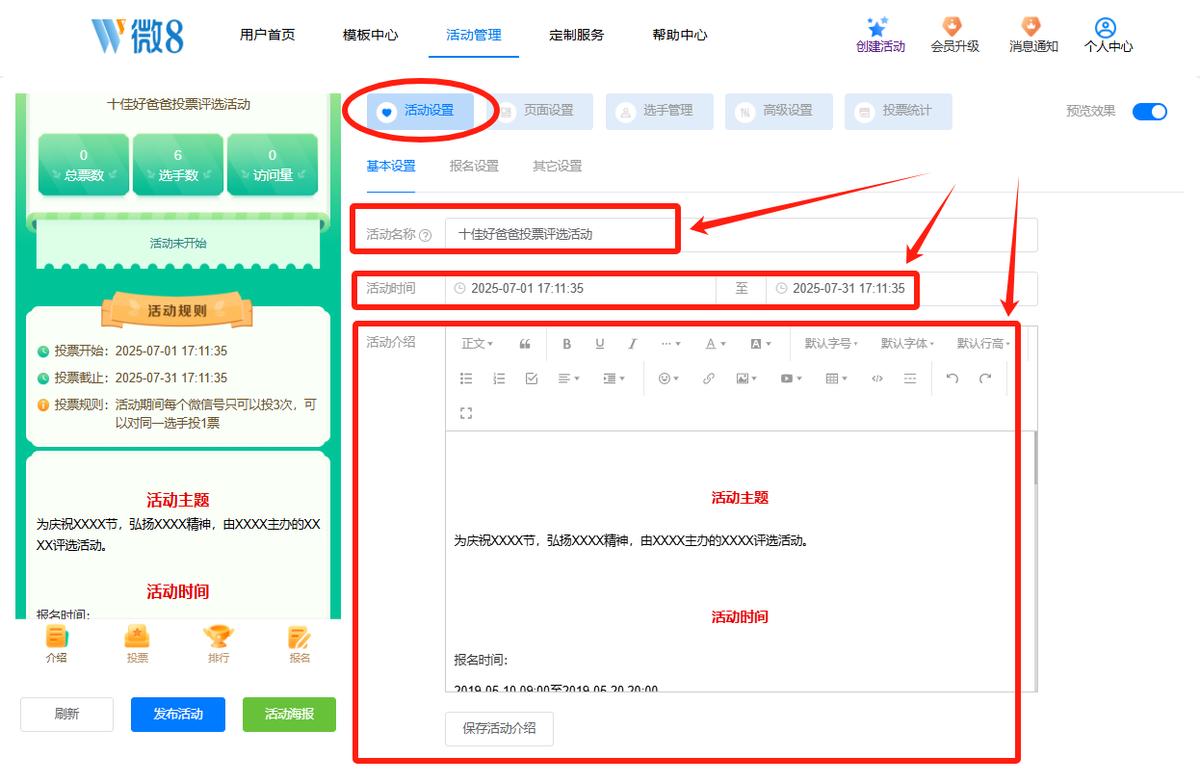Insert a horizontal divider line
The width and height of the screenshot is (1200, 782).
point(910,379)
